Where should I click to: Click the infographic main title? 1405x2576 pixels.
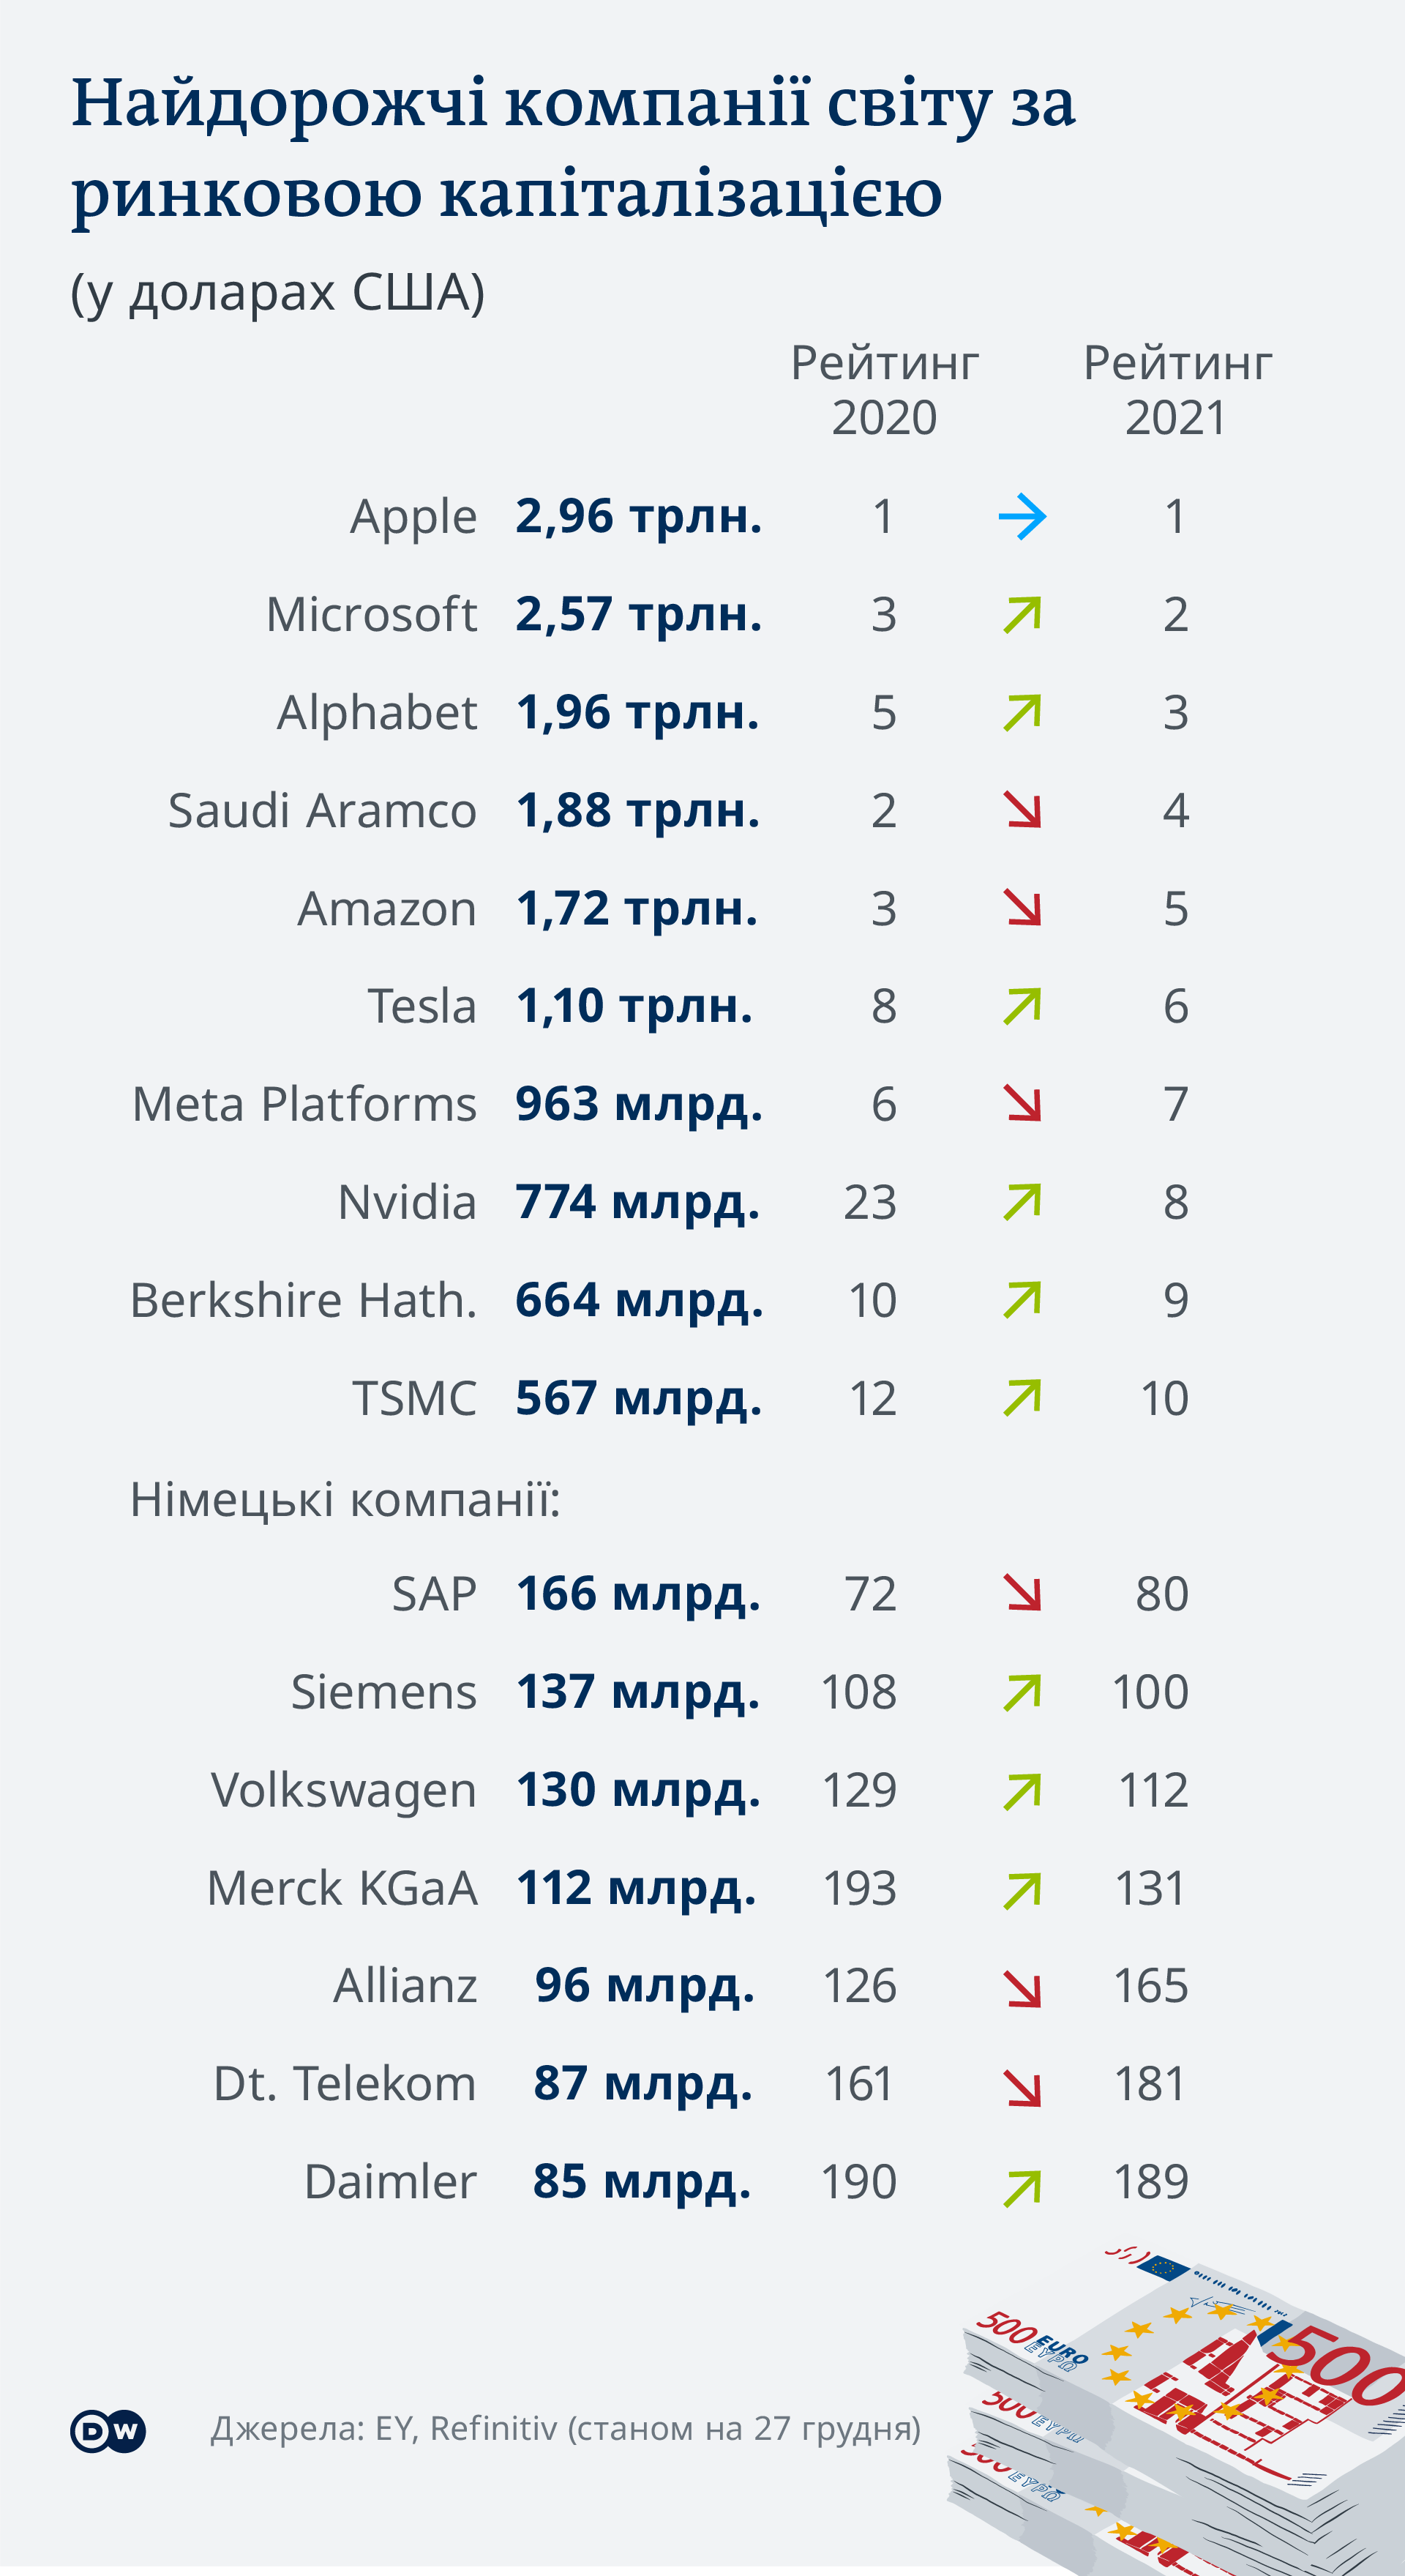573,147
